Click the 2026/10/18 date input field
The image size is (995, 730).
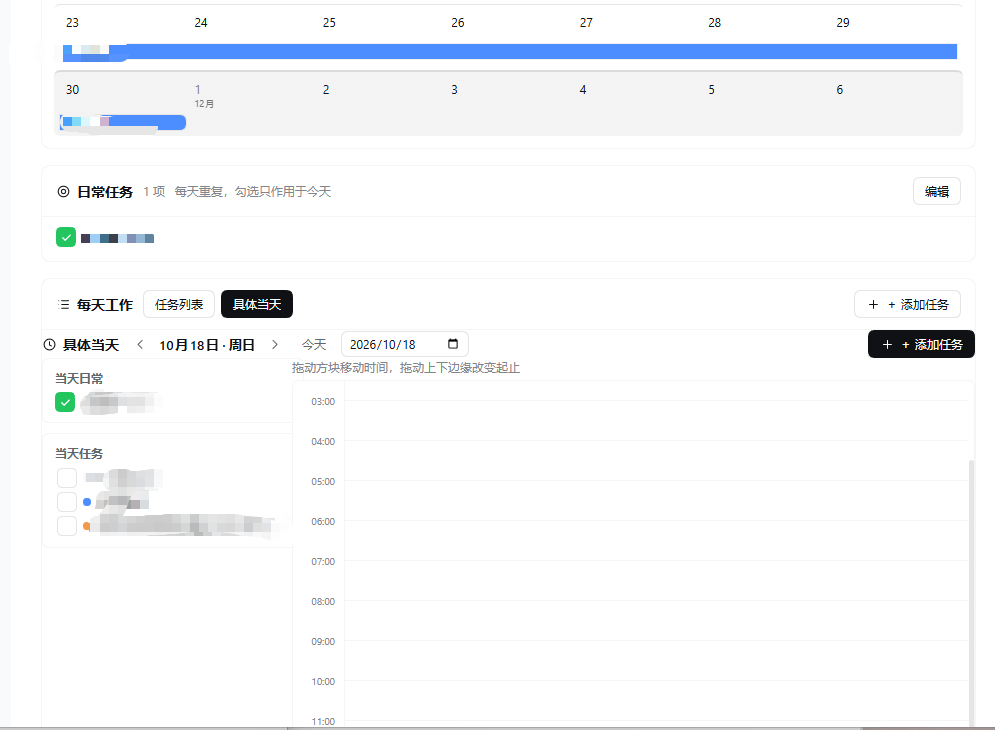coord(405,344)
